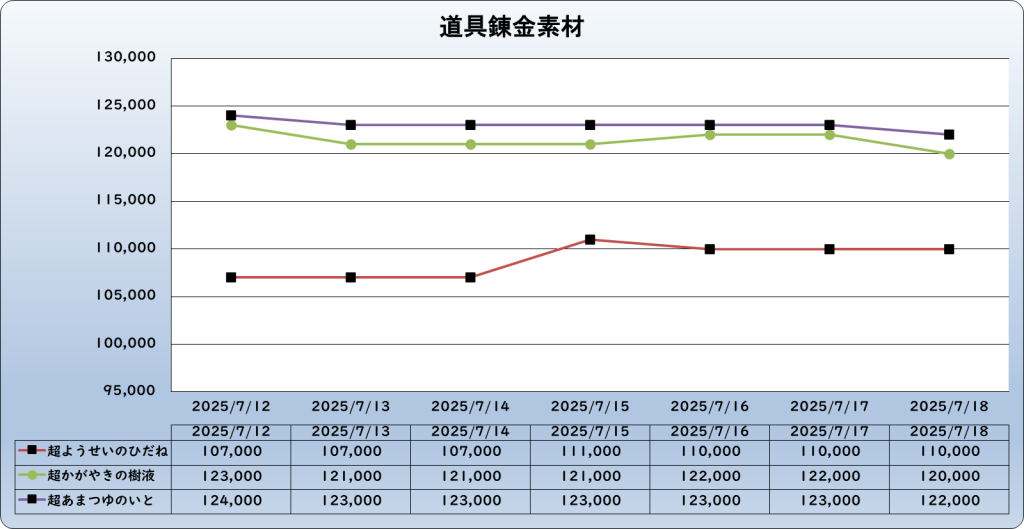Screen dimensions: 1024x529
Task: Click the purple line marker at 2025/7/12
Action: (231, 115)
